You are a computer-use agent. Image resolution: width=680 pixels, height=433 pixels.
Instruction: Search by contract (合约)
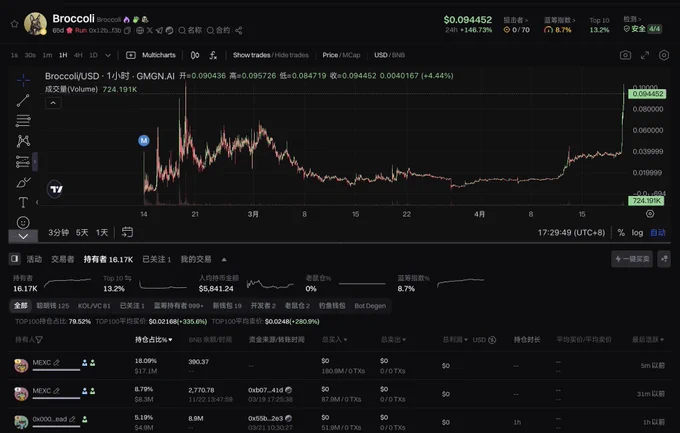[x=218, y=30]
